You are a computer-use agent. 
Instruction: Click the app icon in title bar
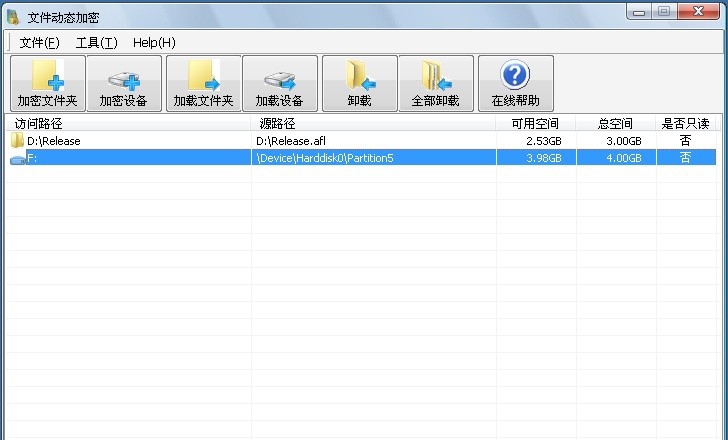pyautogui.click(x=13, y=17)
